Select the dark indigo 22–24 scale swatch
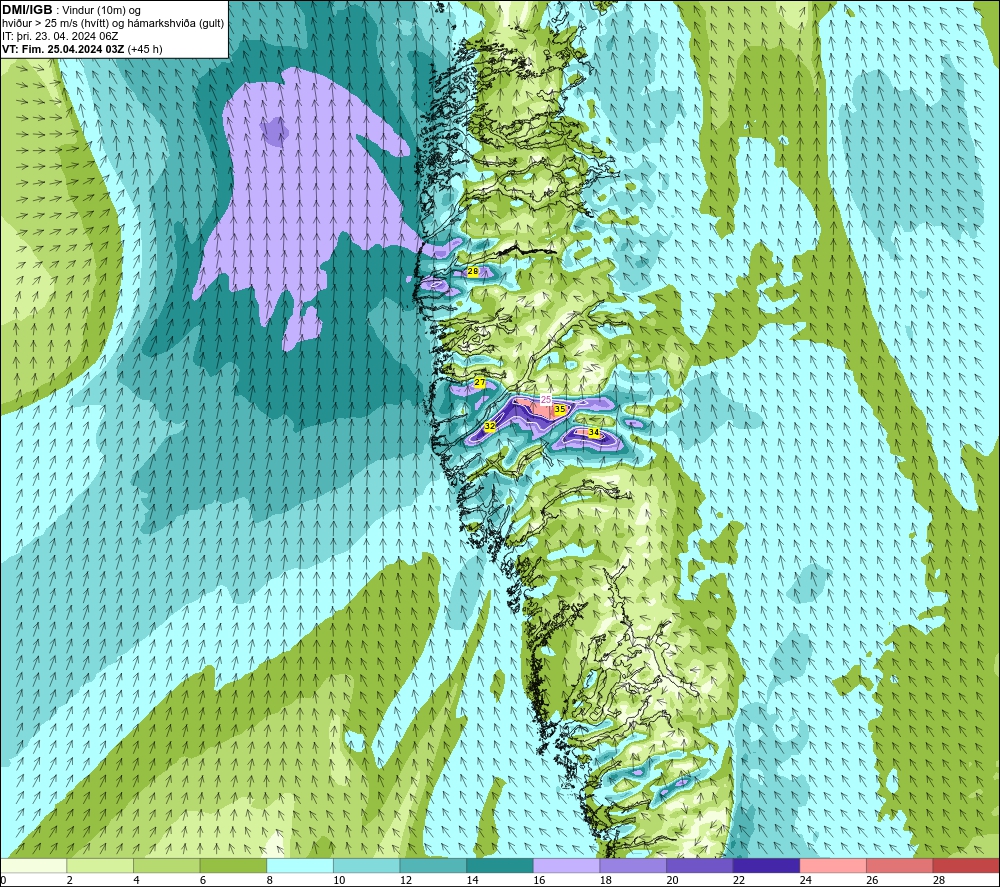Screen dimensions: 1000x887 [767, 865]
